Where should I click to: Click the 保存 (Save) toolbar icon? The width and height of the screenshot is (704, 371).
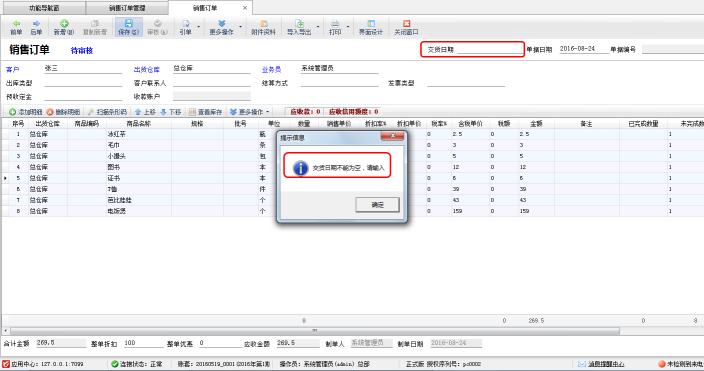(128, 27)
